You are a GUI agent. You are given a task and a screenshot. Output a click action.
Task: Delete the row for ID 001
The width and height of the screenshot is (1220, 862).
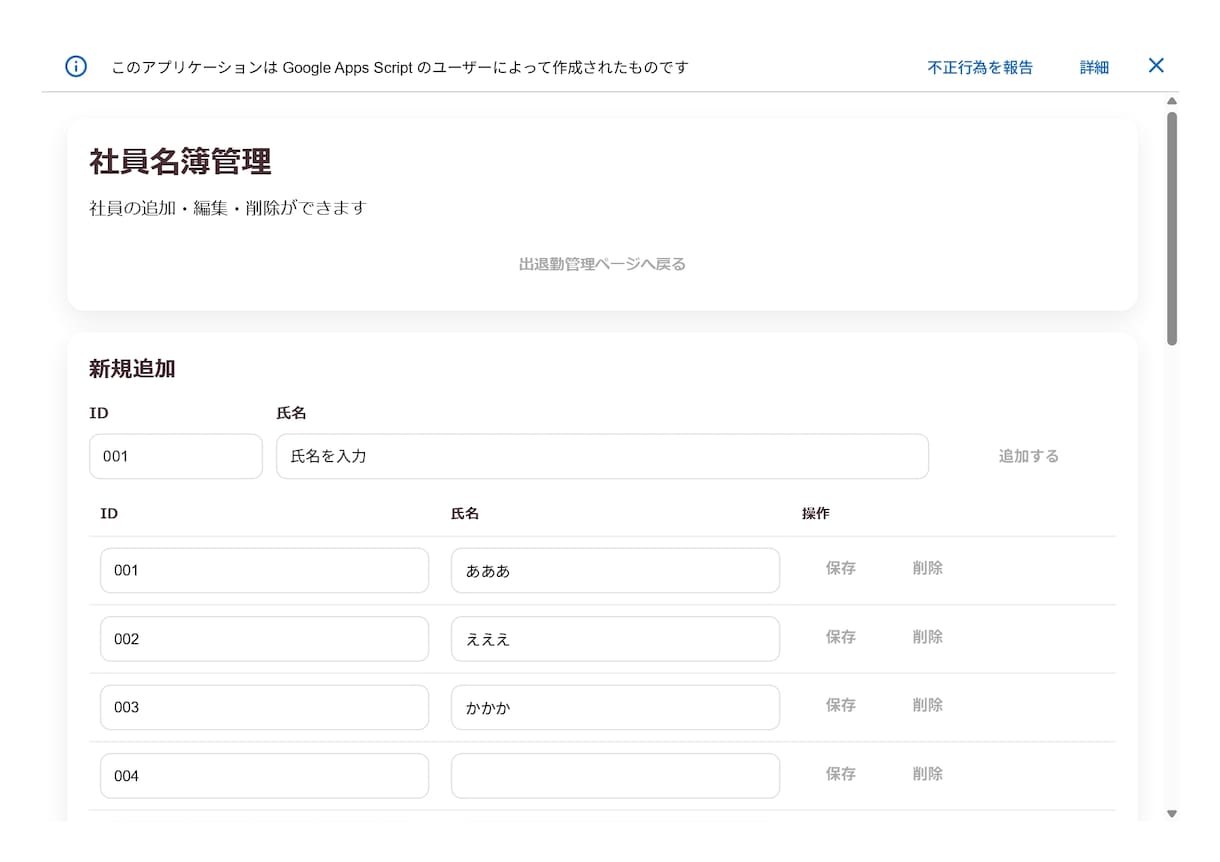[x=927, y=568]
